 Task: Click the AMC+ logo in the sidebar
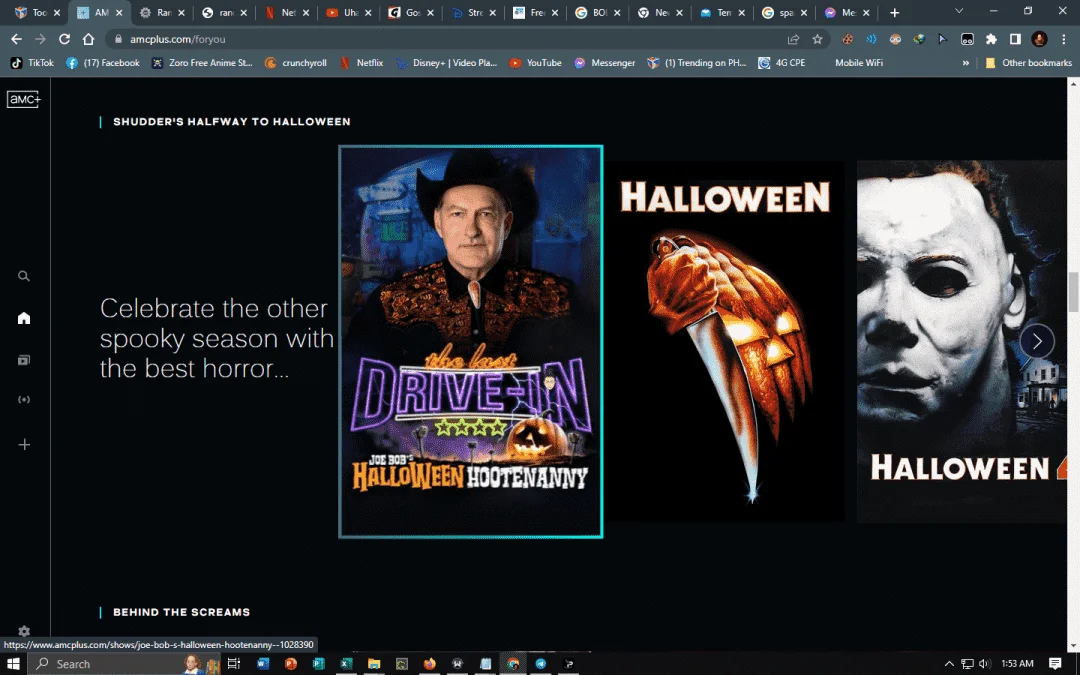[24, 99]
